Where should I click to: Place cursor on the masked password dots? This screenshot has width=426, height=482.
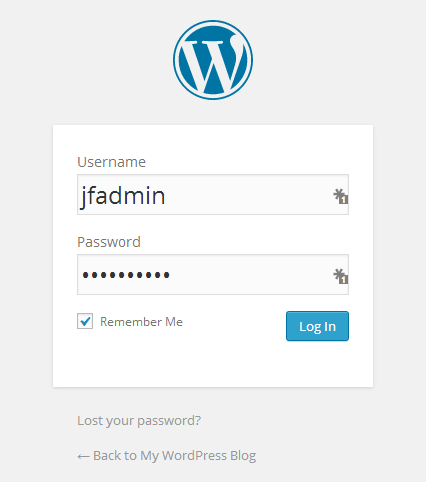pos(126,275)
